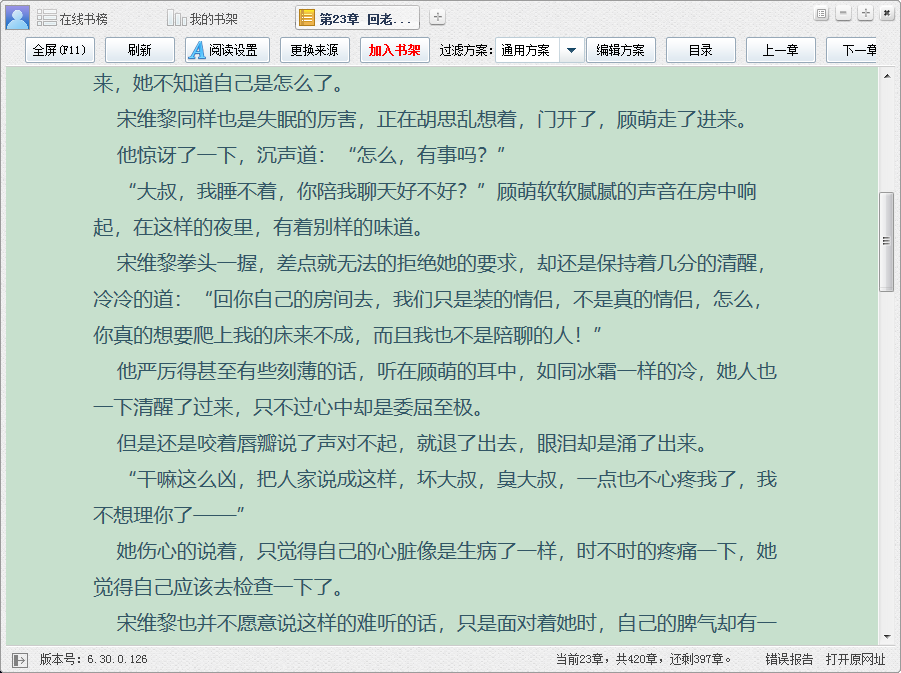Click the 全屏(F11) fullscreen button
This screenshot has width=901, height=673.
coord(59,50)
